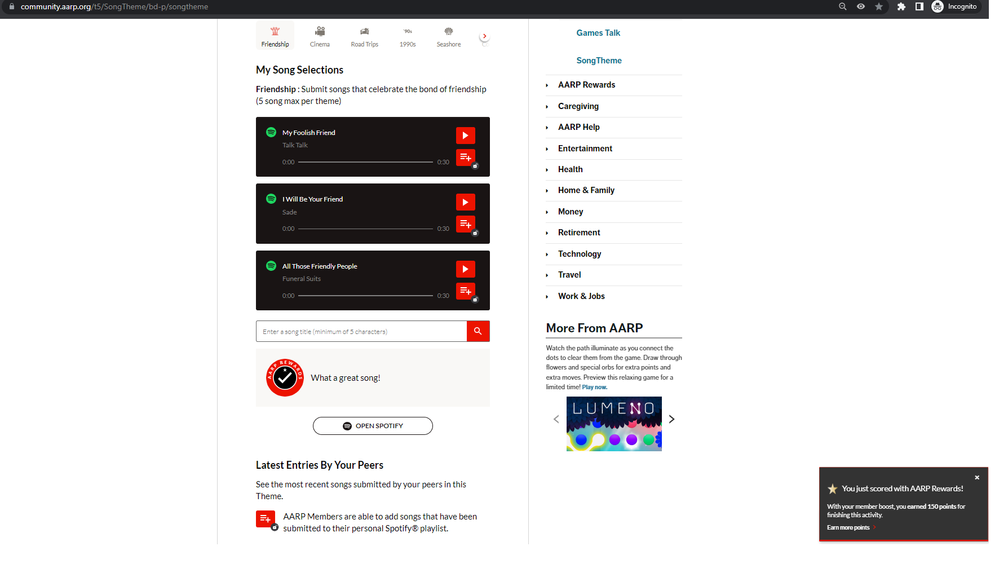Click the red song search magnifier button
Image resolution: width=999 pixels, height=562 pixels.
pos(478,331)
